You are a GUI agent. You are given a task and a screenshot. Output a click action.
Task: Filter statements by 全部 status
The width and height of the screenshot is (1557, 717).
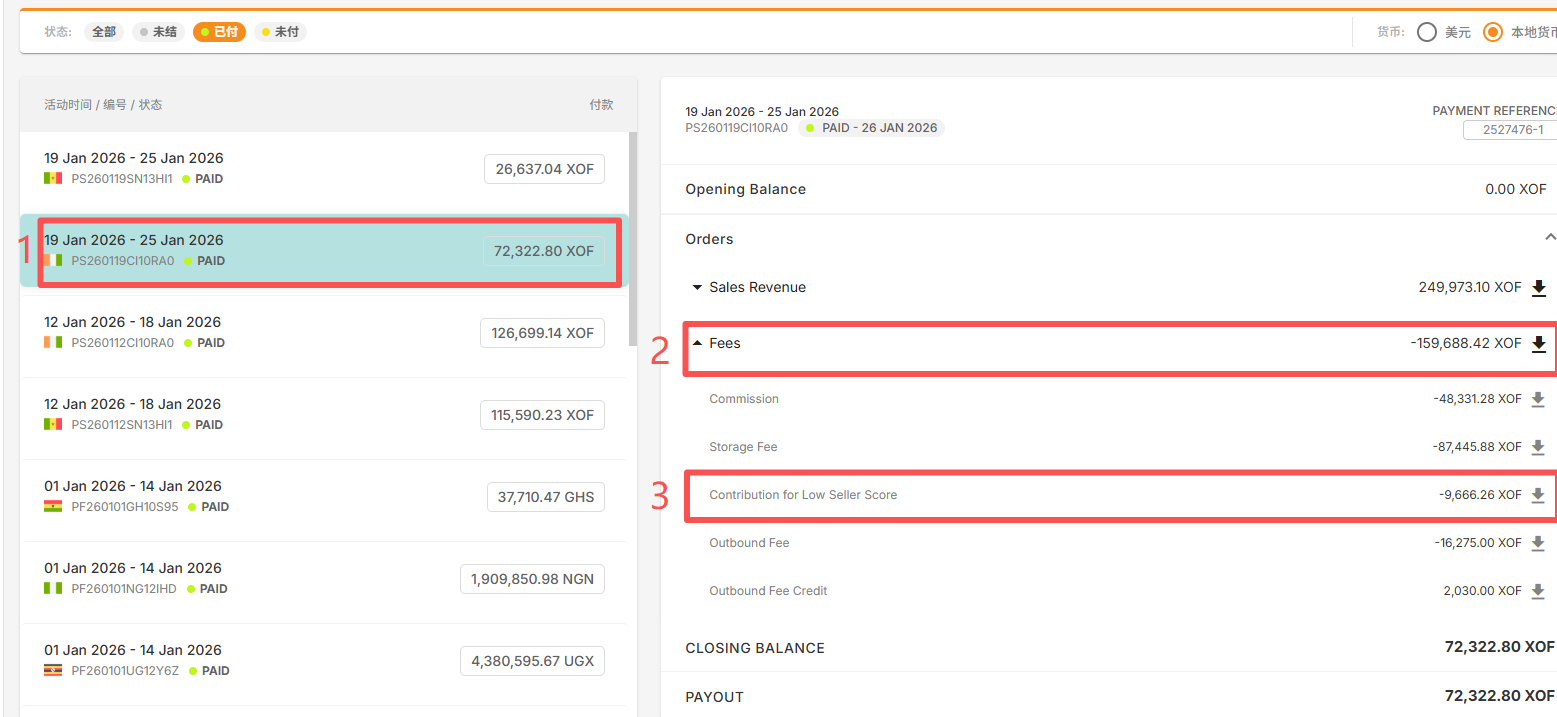pos(104,32)
